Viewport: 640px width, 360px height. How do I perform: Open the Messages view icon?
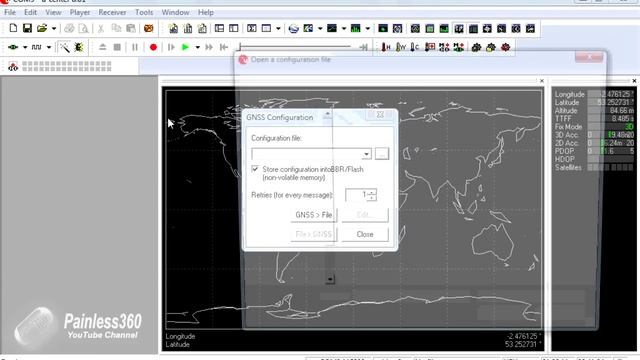[x=219, y=28]
